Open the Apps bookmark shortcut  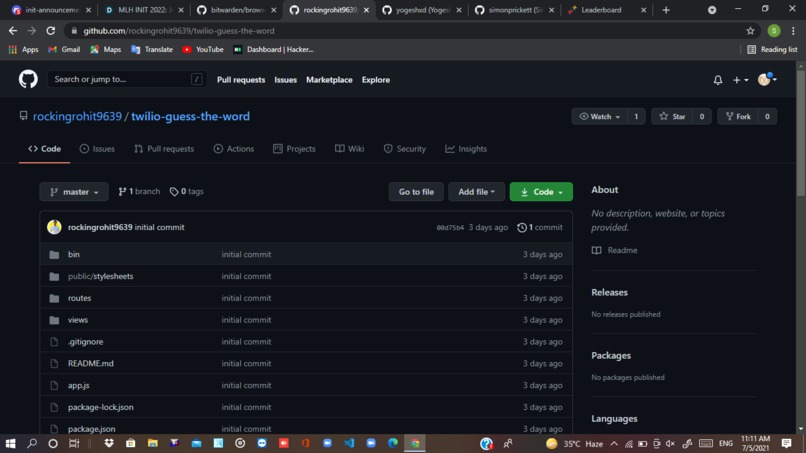(24, 49)
